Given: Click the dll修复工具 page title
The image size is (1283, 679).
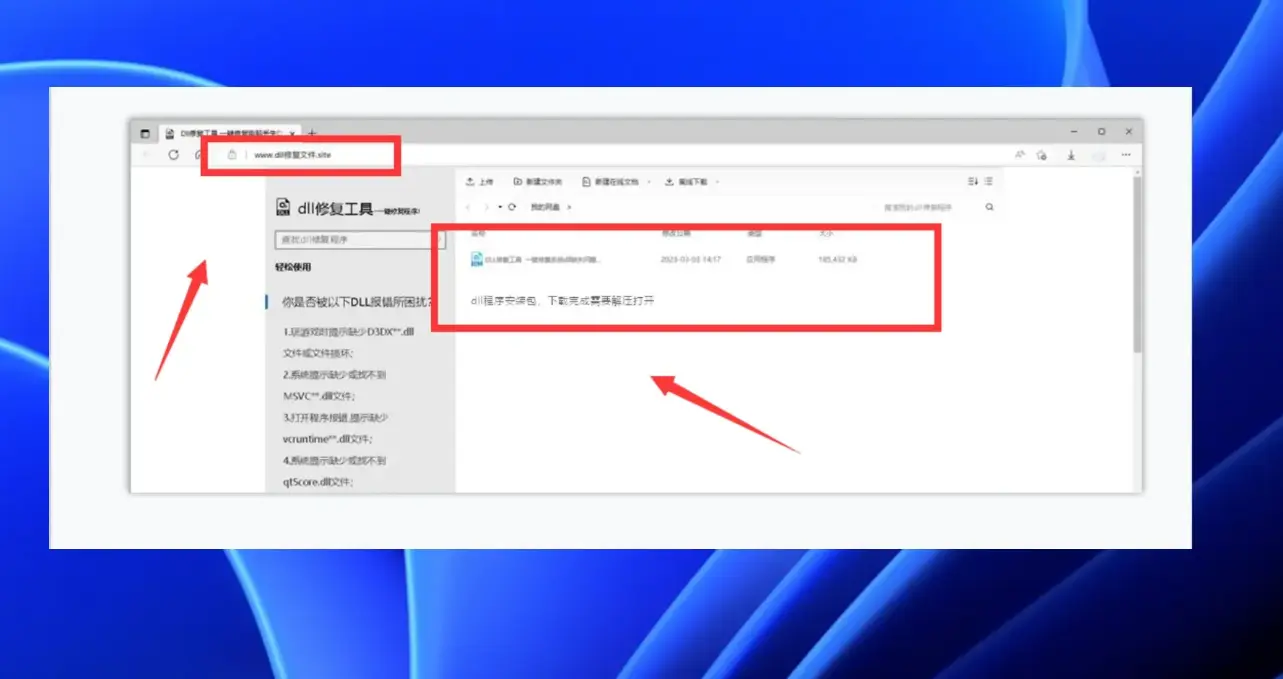Looking at the screenshot, I should [x=334, y=208].
